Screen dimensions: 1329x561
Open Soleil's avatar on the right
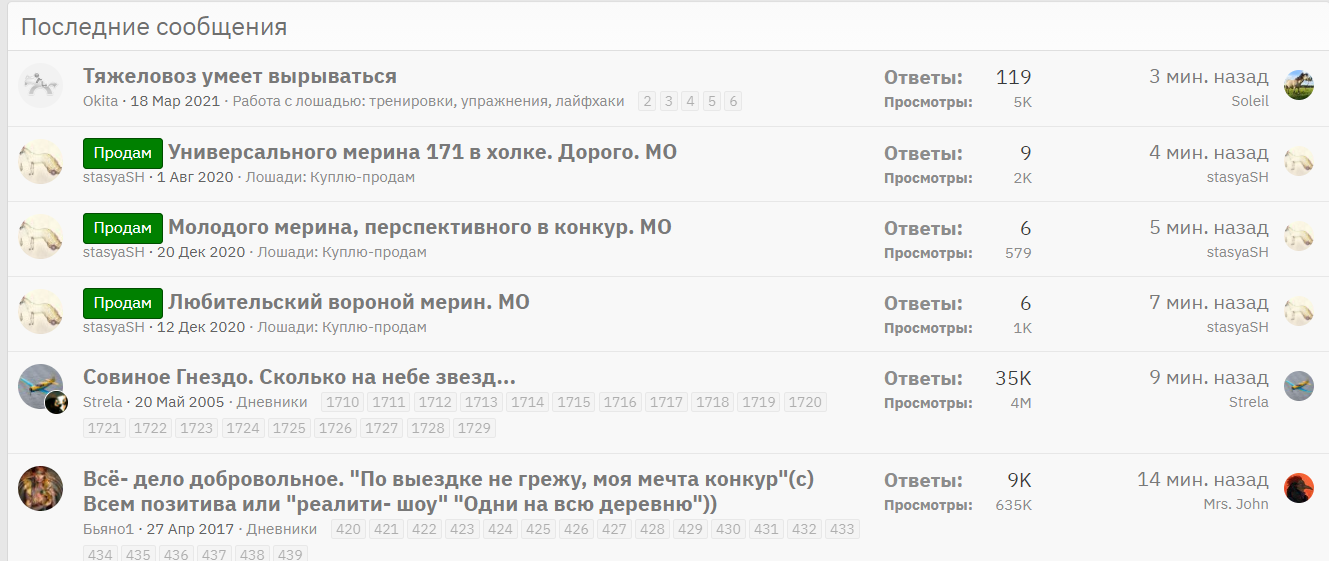coord(1298,86)
